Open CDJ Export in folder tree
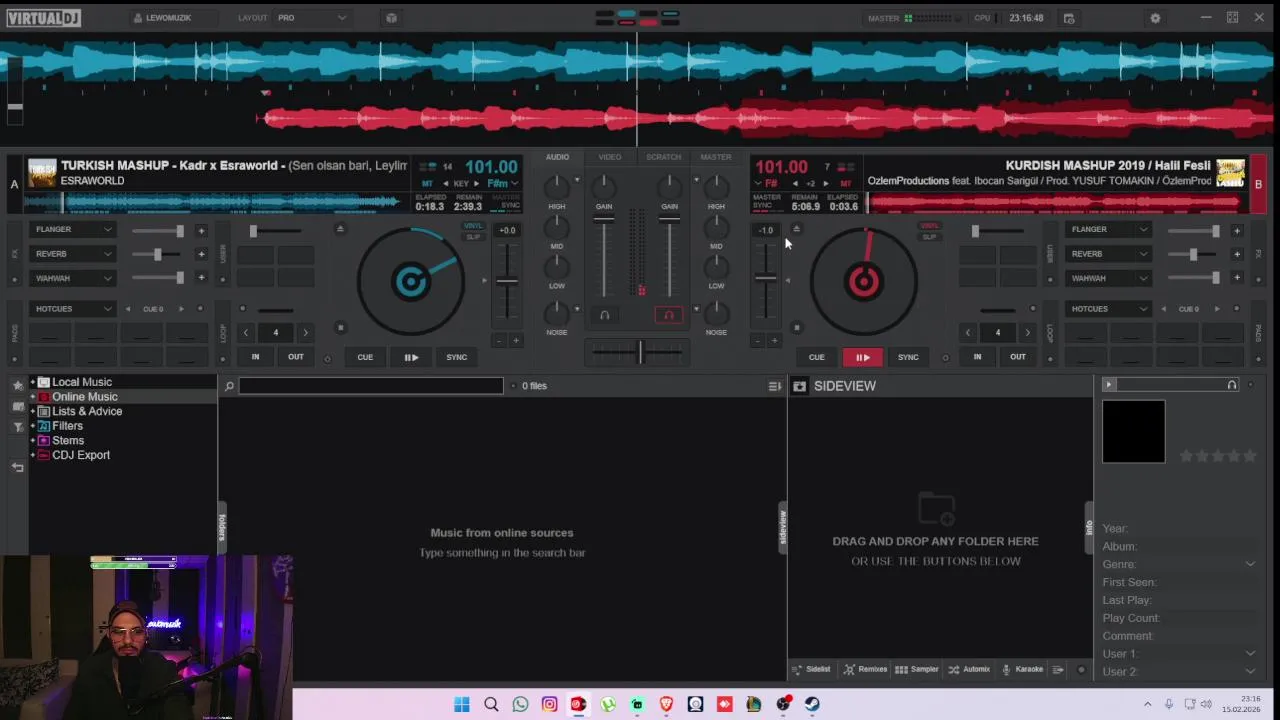The height and width of the screenshot is (720, 1280). (x=81, y=455)
